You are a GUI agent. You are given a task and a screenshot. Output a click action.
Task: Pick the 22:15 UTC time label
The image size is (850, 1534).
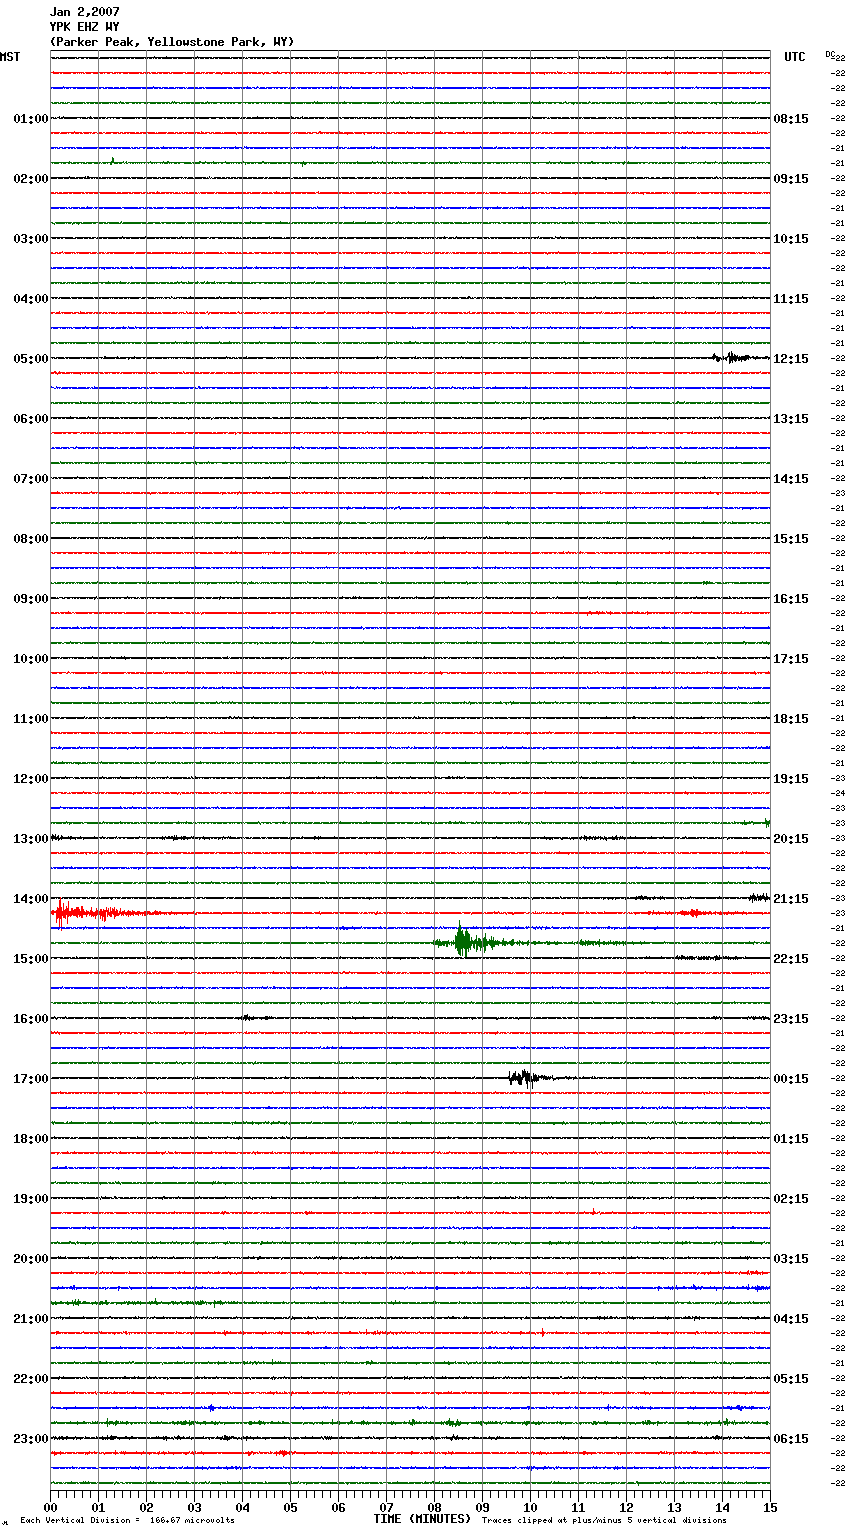pos(791,959)
